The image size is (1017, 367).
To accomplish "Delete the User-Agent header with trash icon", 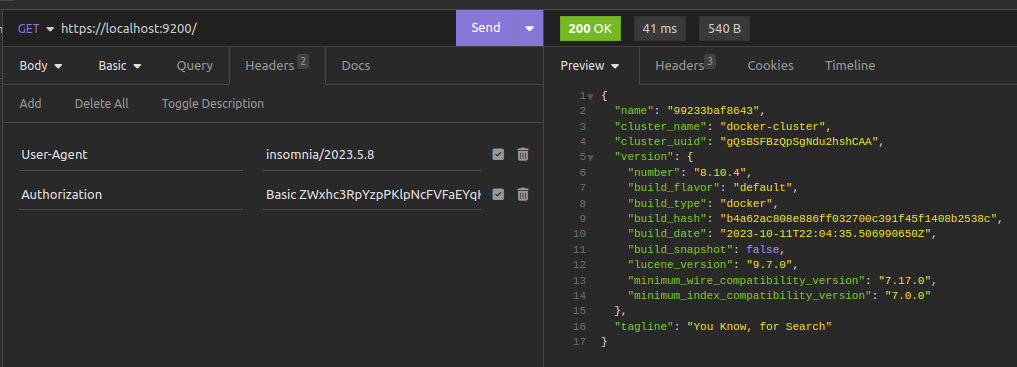I will tap(523, 154).
